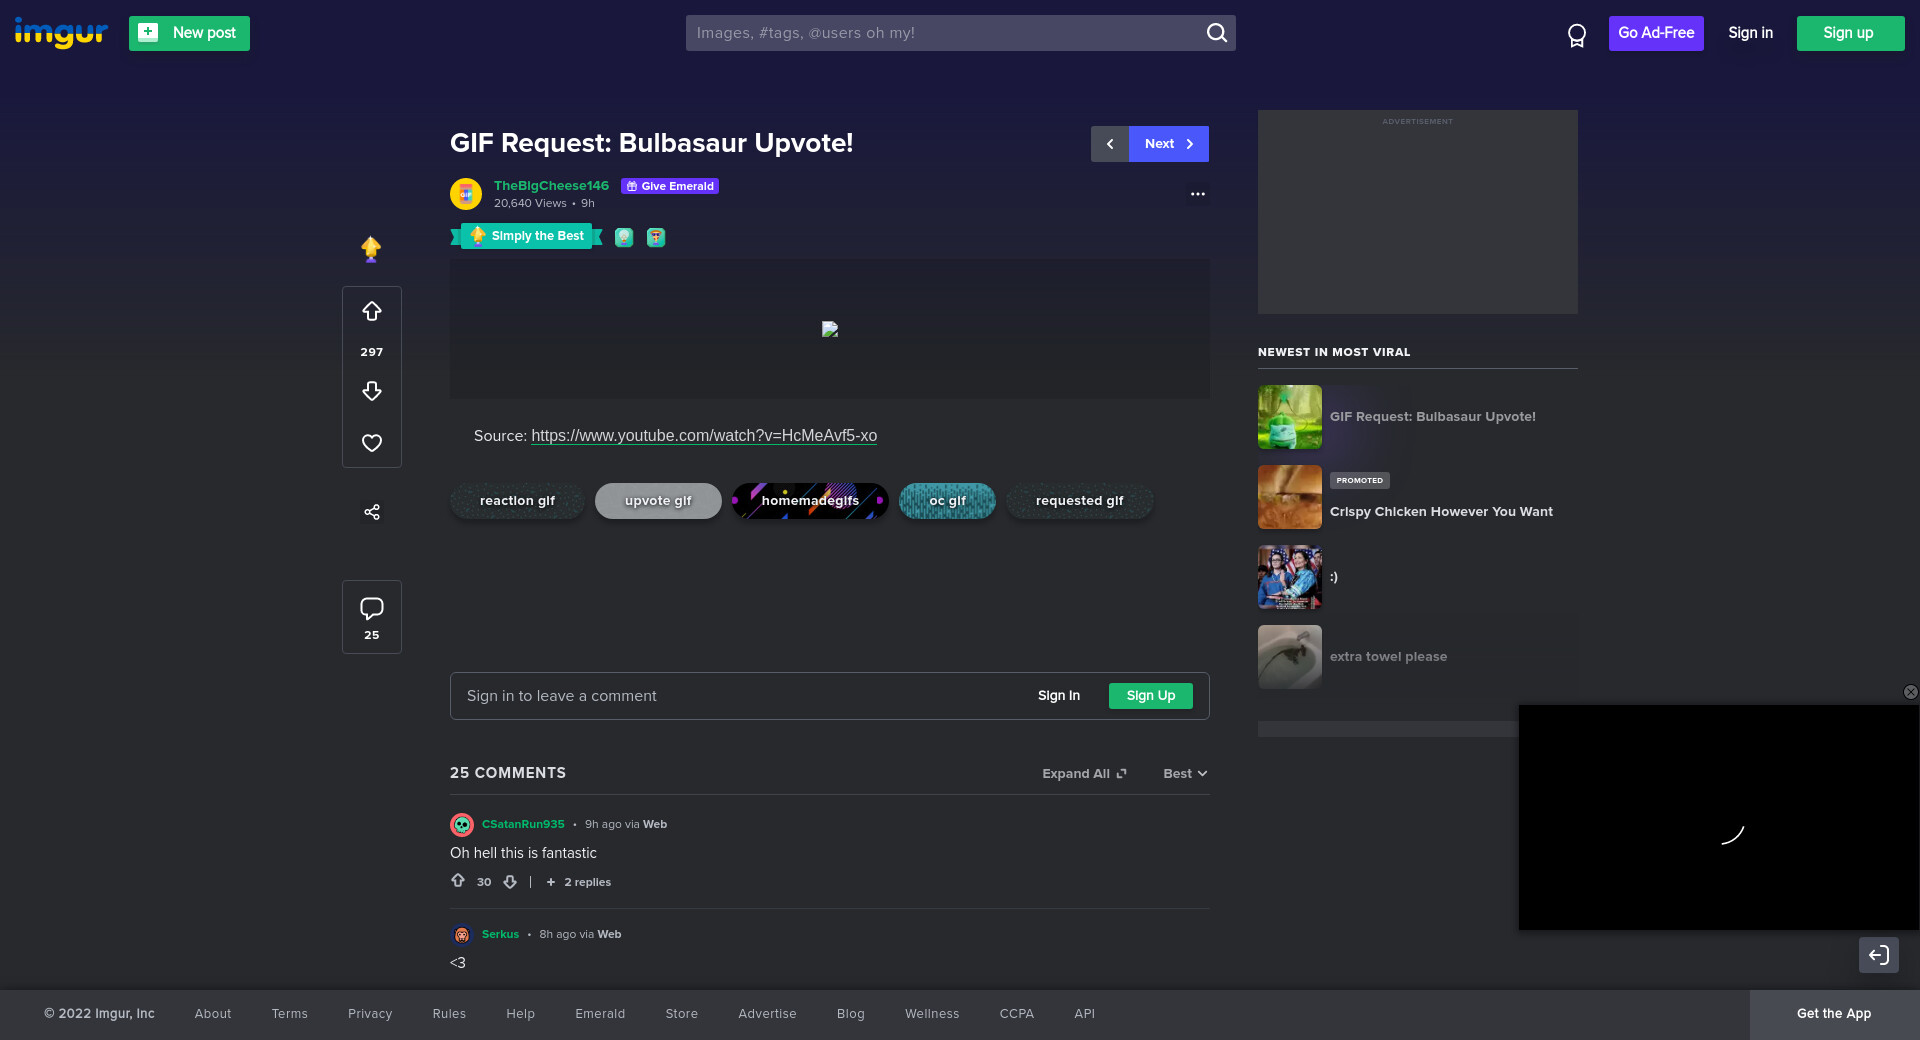Click the Simply the Best ribbon
The height and width of the screenshot is (1040, 1920).
click(x=527, y=236)
